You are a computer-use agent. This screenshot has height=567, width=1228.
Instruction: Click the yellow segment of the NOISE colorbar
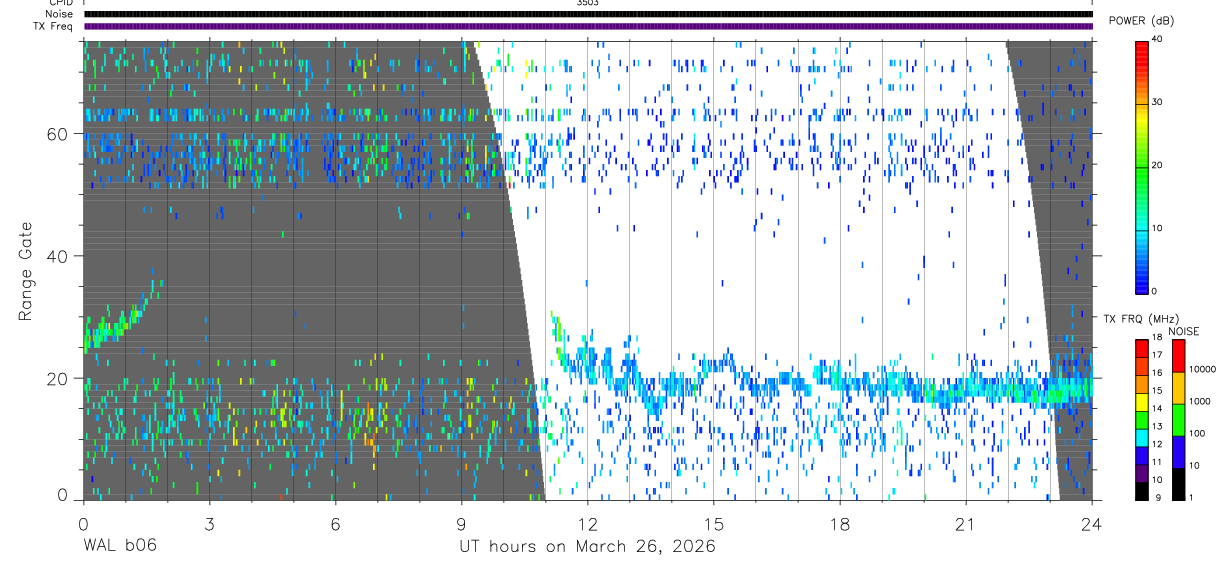[1178, 389]
